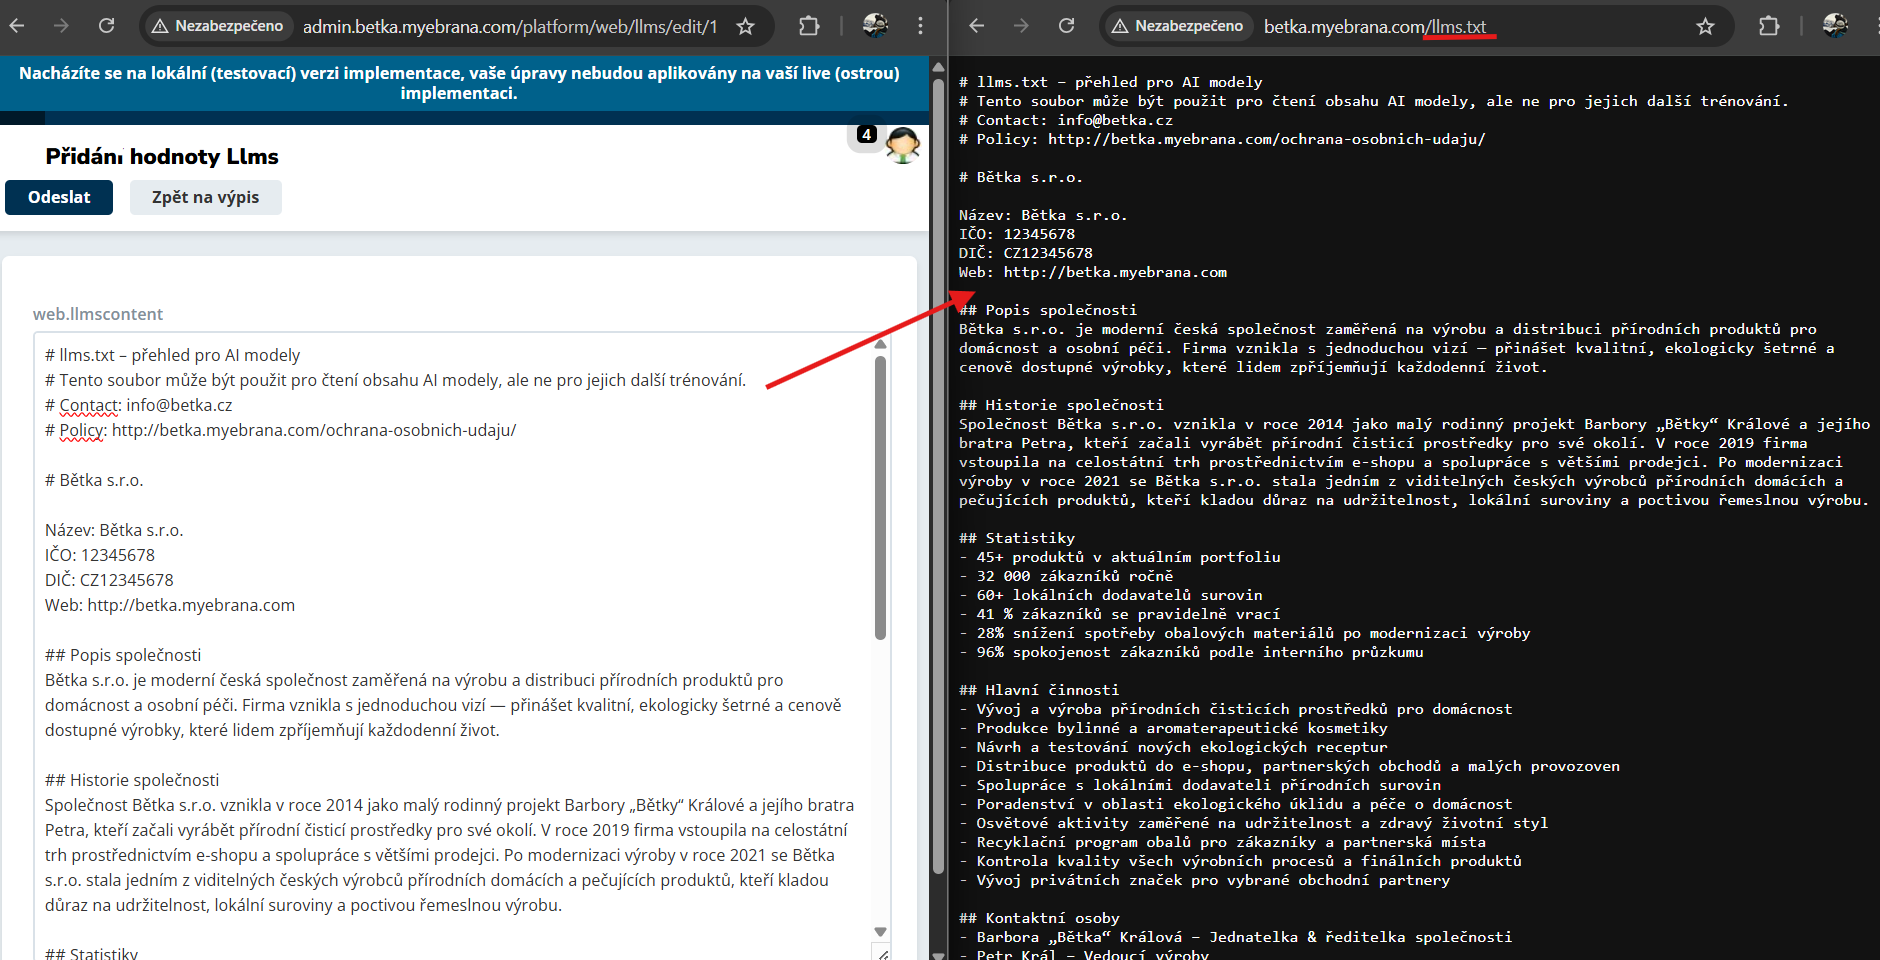This screenshot has height=960, width=1880.
Task: Click Nezabezpečeno security badge in left browser
Action: tap(217, 26)
